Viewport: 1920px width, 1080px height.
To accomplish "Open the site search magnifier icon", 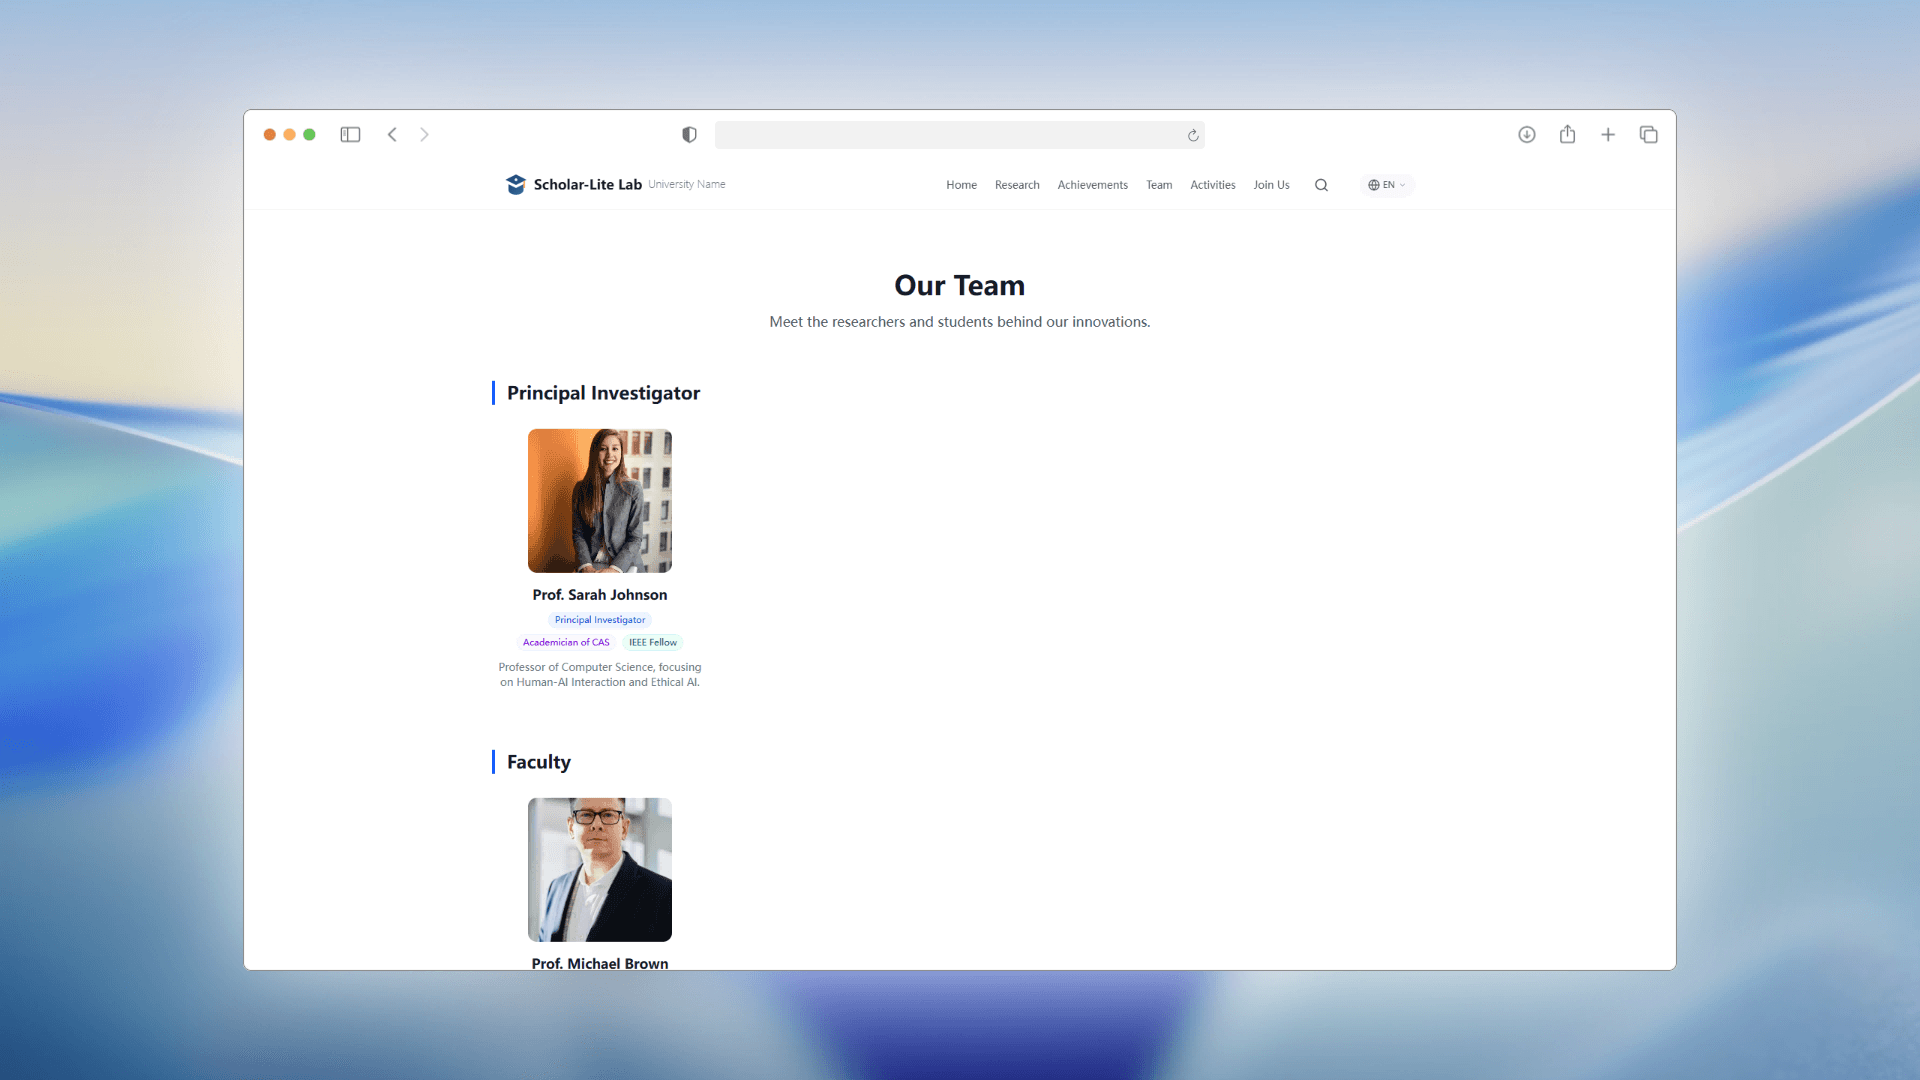I will pyautogui.click(x=1321, y=185).
